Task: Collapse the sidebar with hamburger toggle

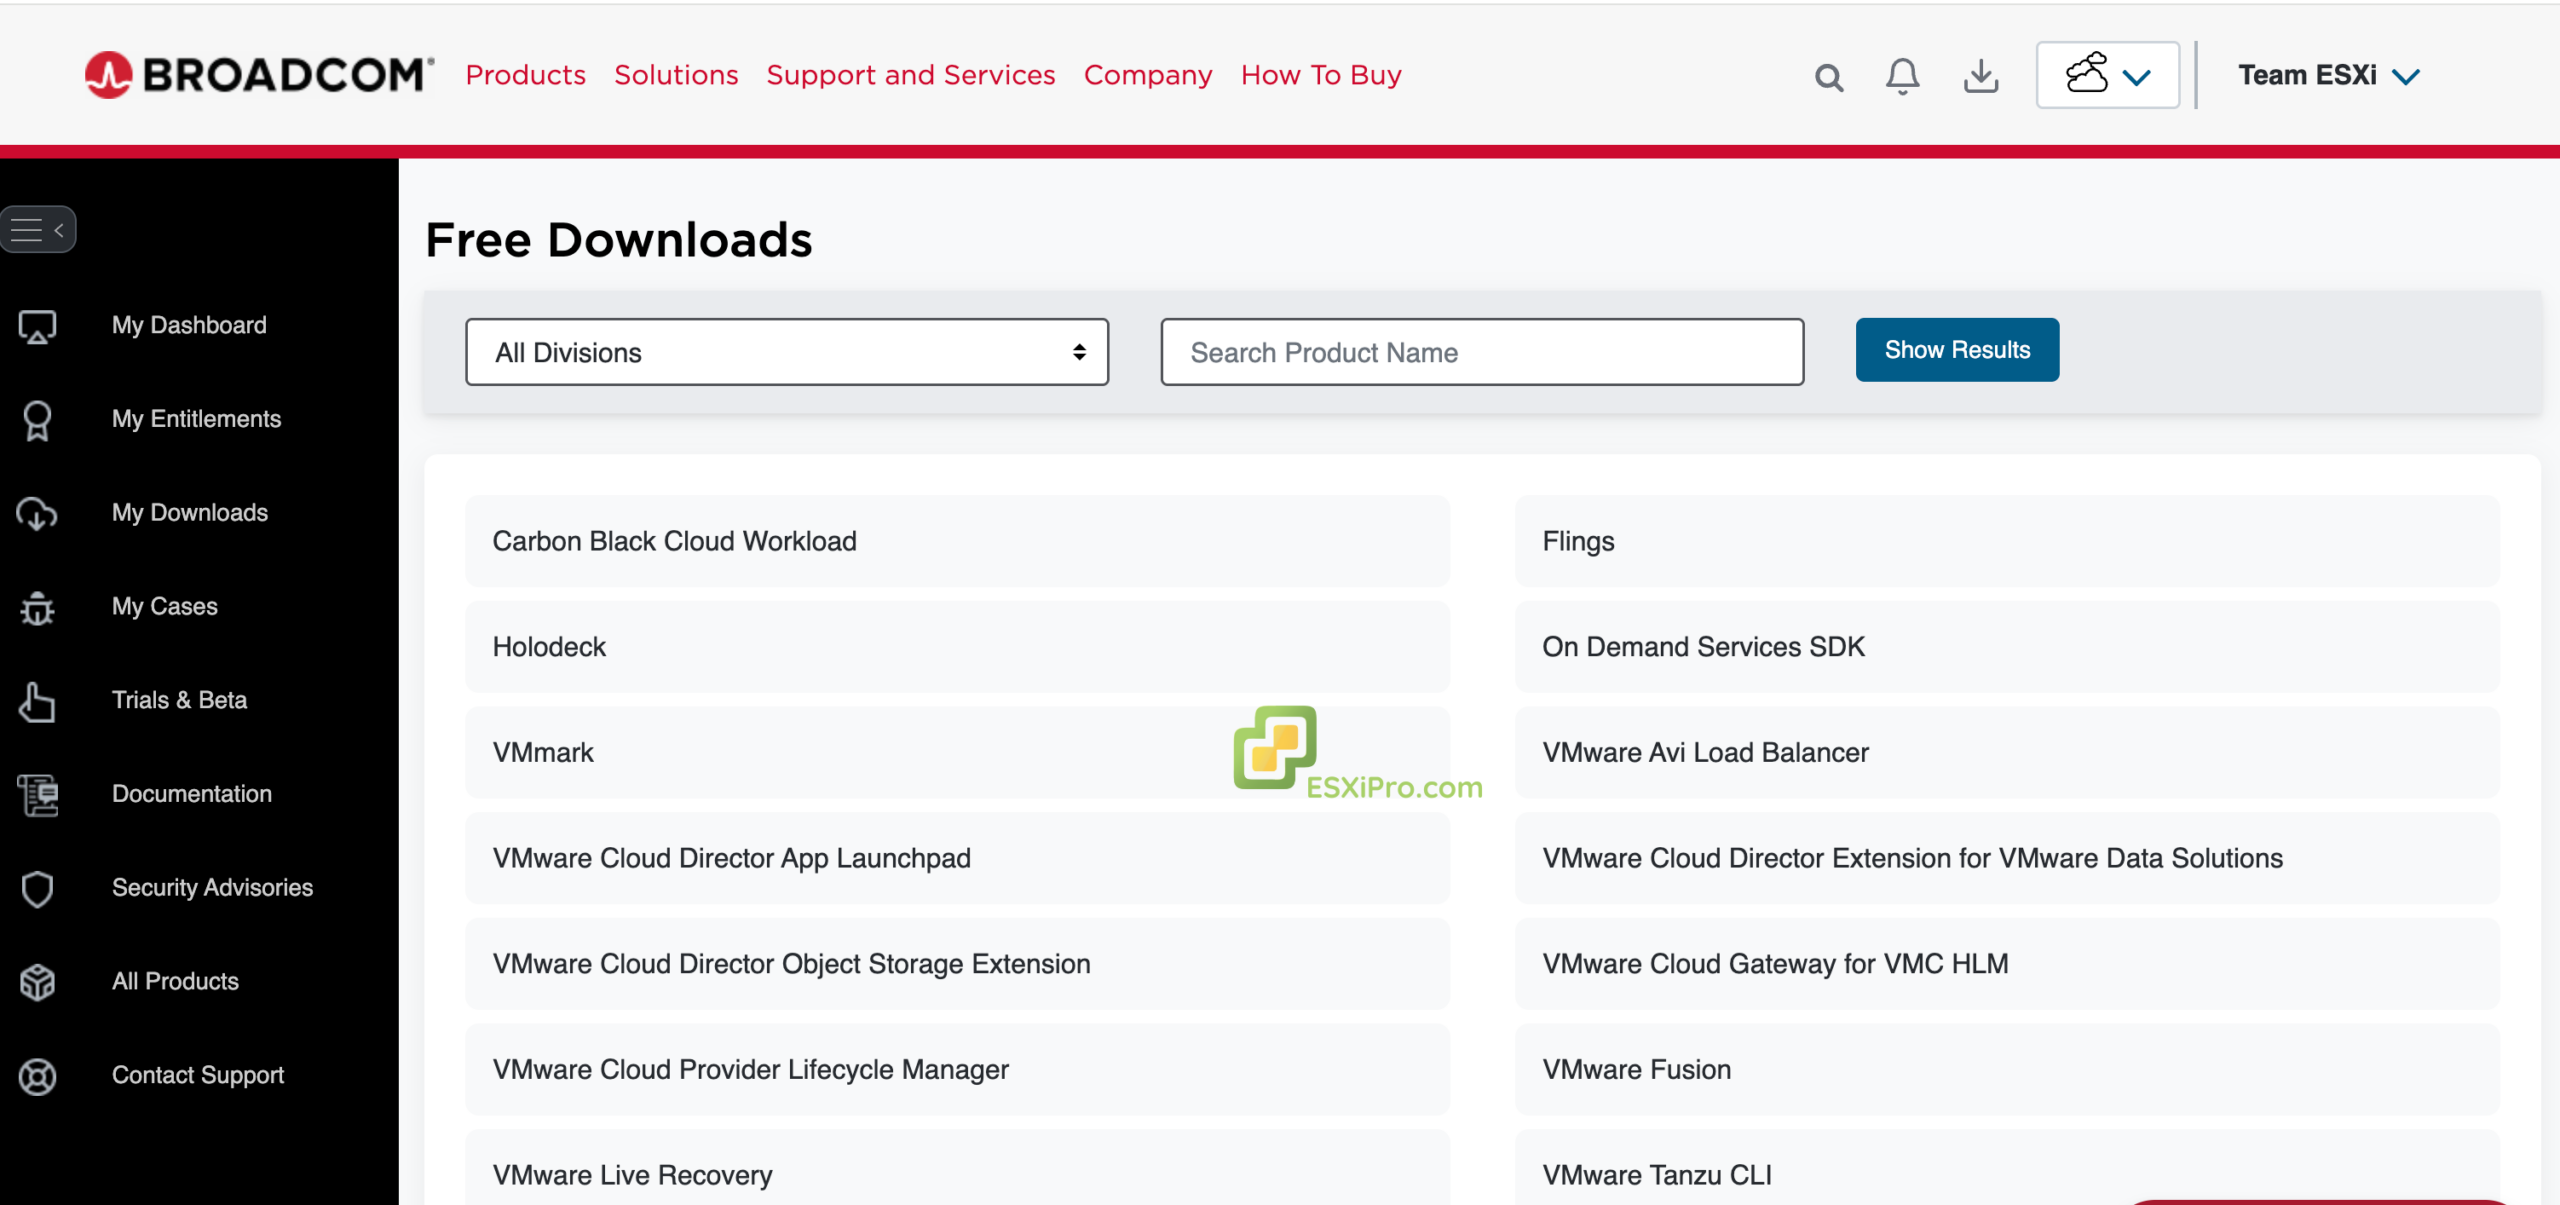Action: [38, 230]
